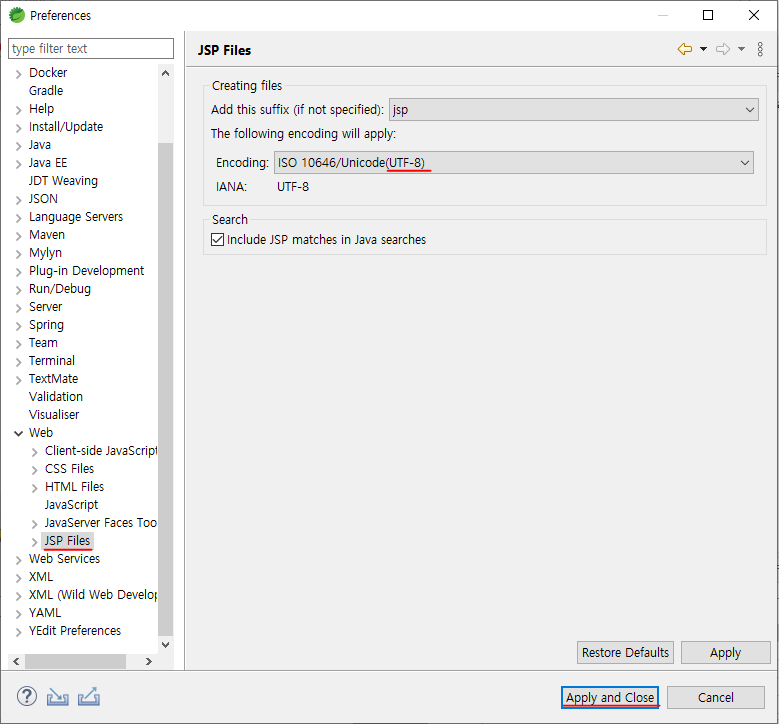Screen dimensions: 779x724
Task: Close the Preferences window
Action: (754, 15)
